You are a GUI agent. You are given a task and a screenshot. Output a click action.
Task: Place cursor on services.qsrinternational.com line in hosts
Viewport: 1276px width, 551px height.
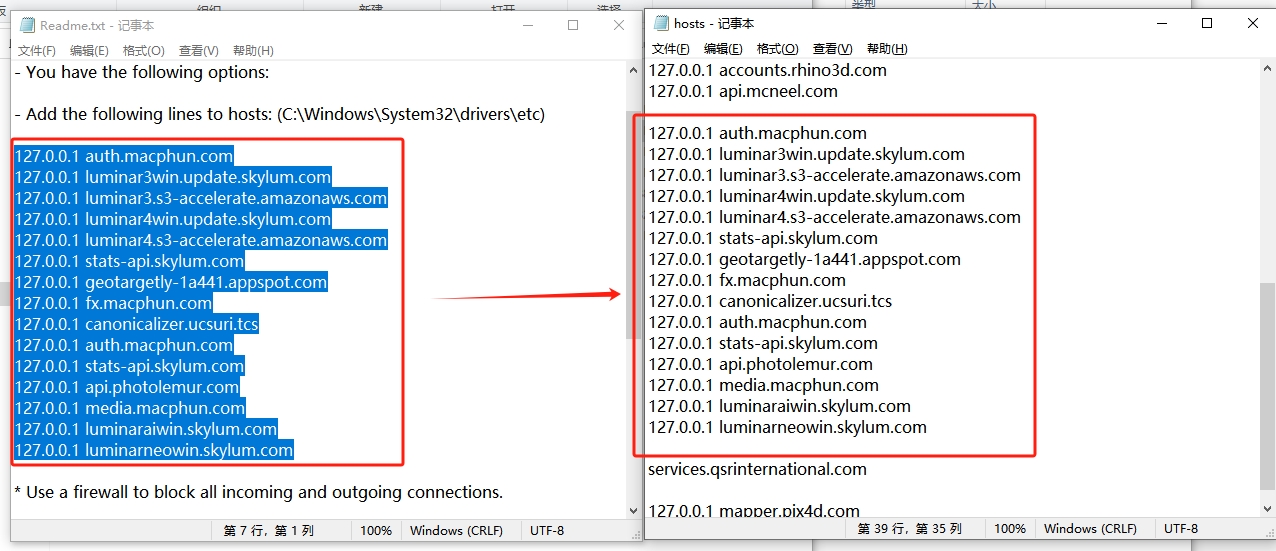pos(757,469)
